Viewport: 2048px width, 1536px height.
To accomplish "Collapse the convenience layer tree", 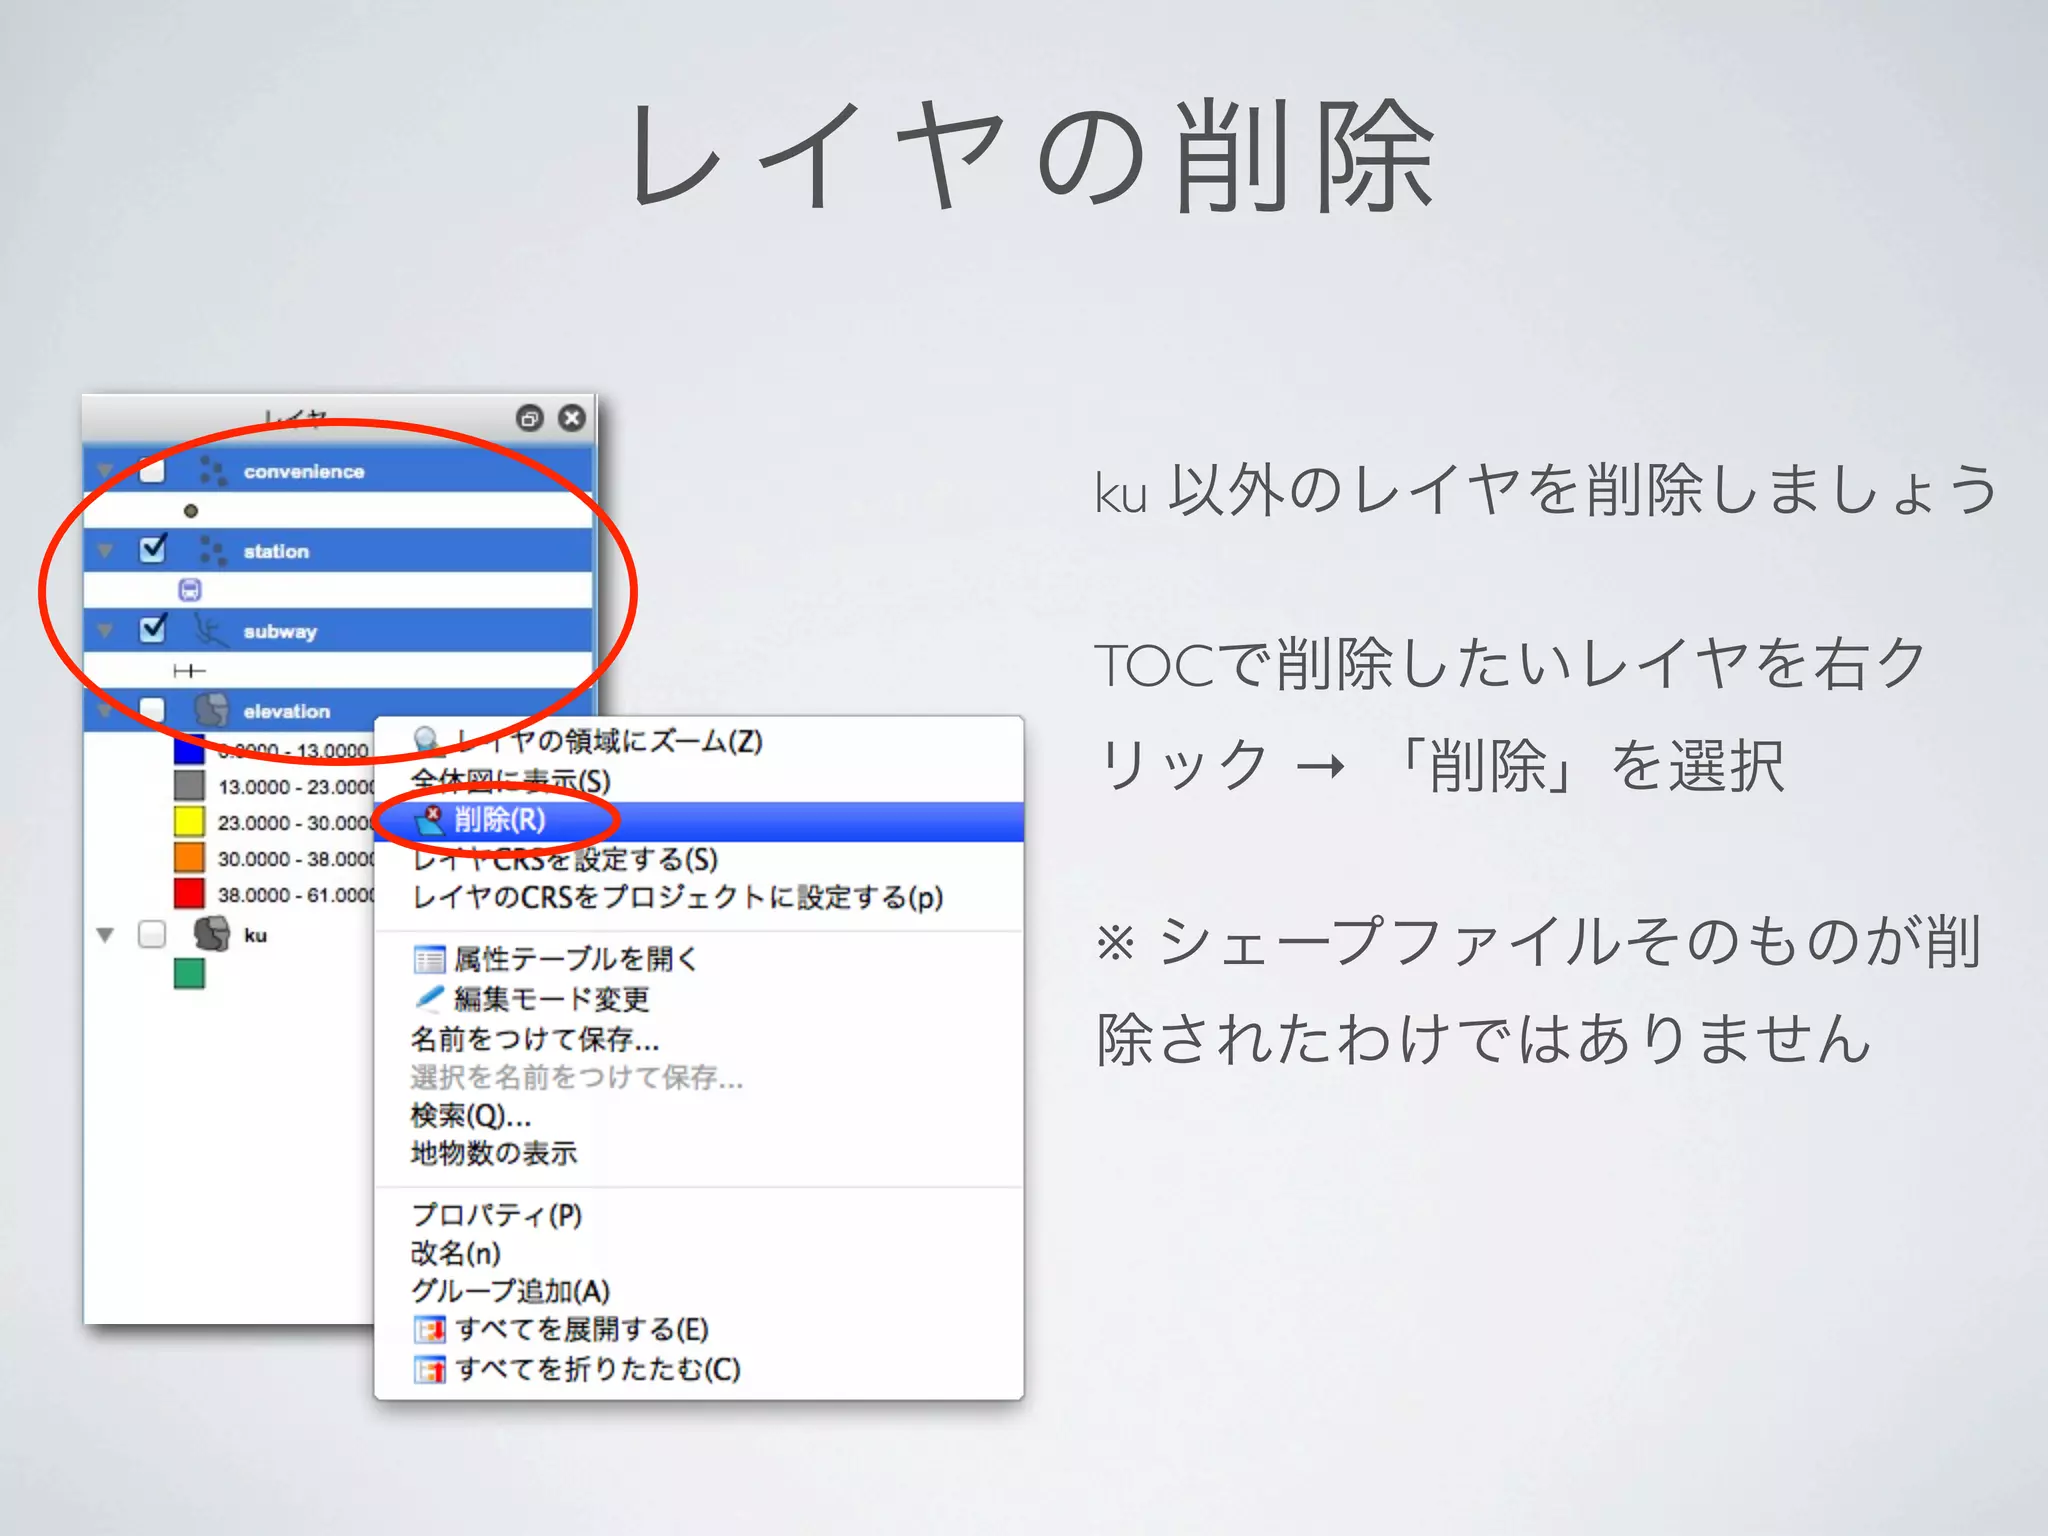I will pos(105,471).
